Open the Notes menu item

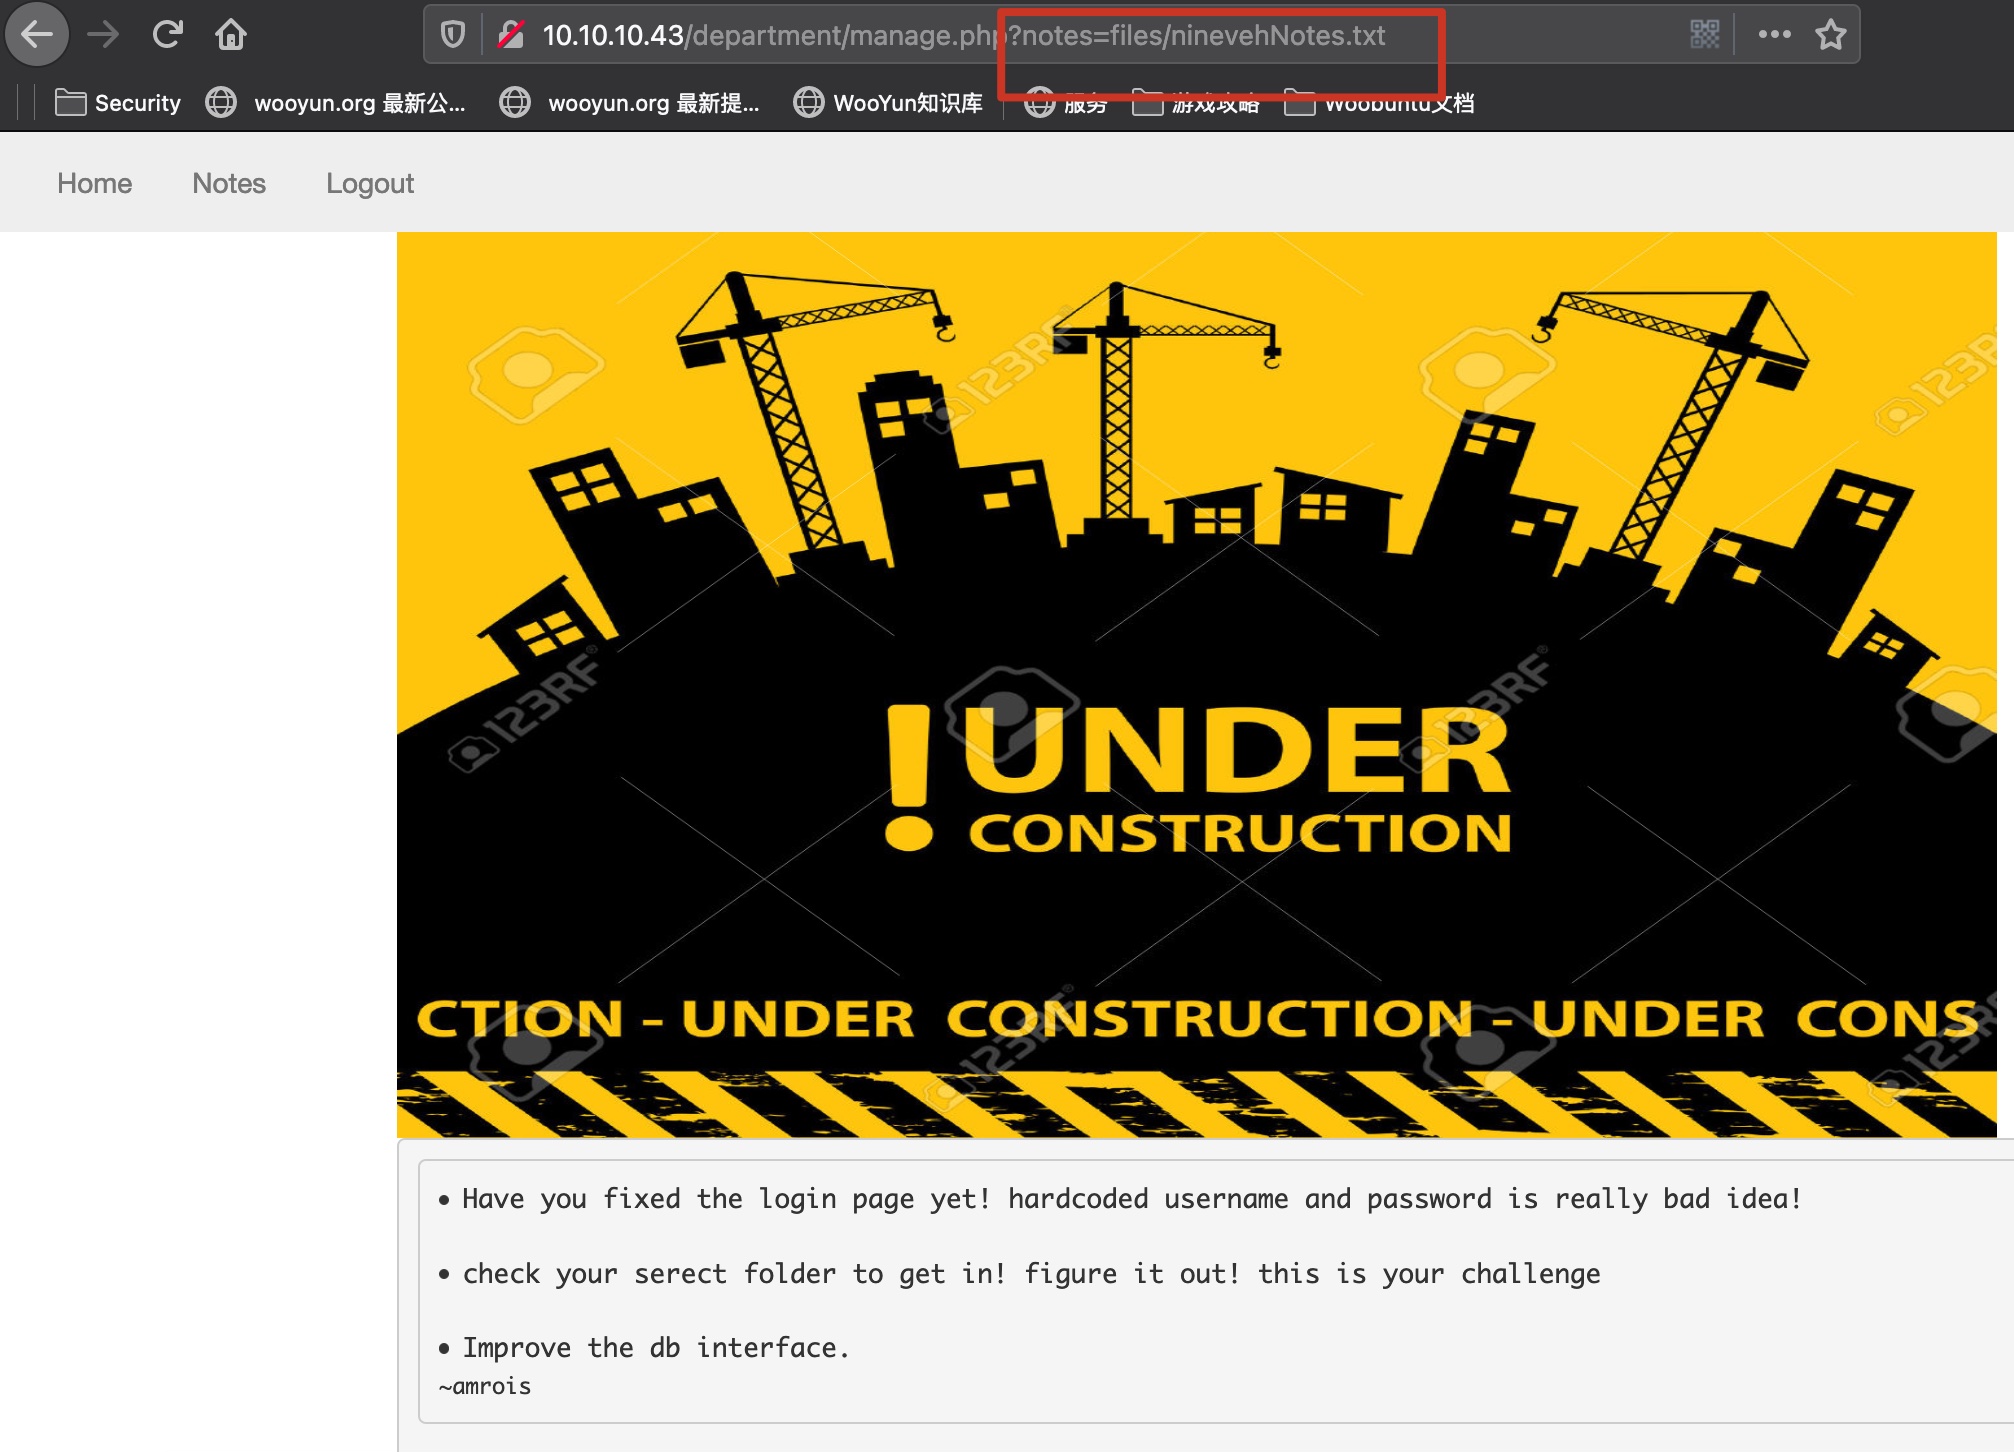pos(229,184)
